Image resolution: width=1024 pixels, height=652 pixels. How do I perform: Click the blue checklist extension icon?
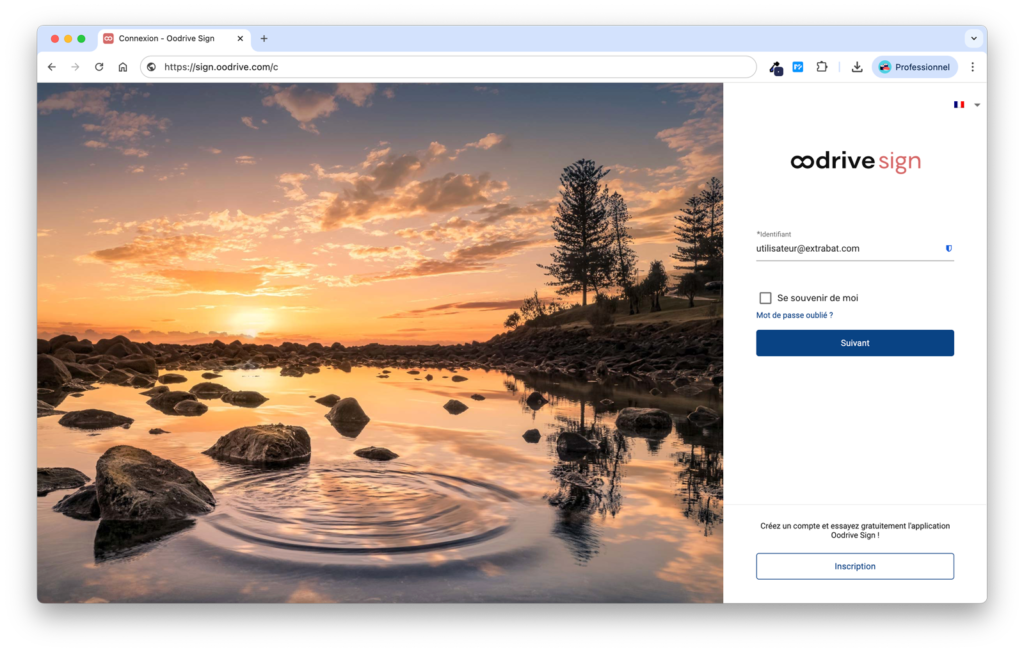[x=798, y=67]
